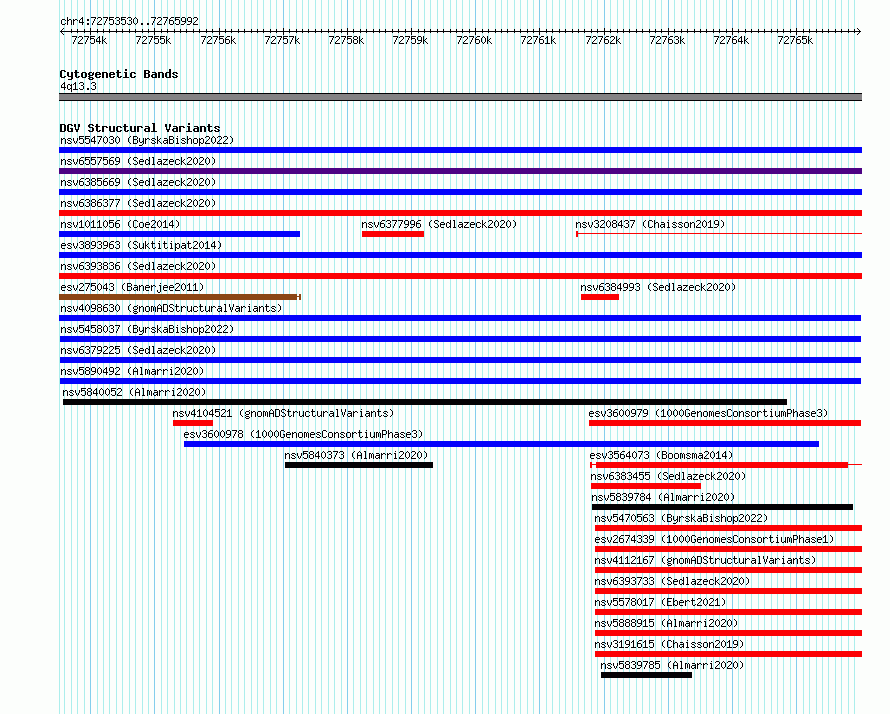Click the nsv6386377 (Sedlazeck2020) label
This screenshot has height=714, width=890.
click(138, 203)
